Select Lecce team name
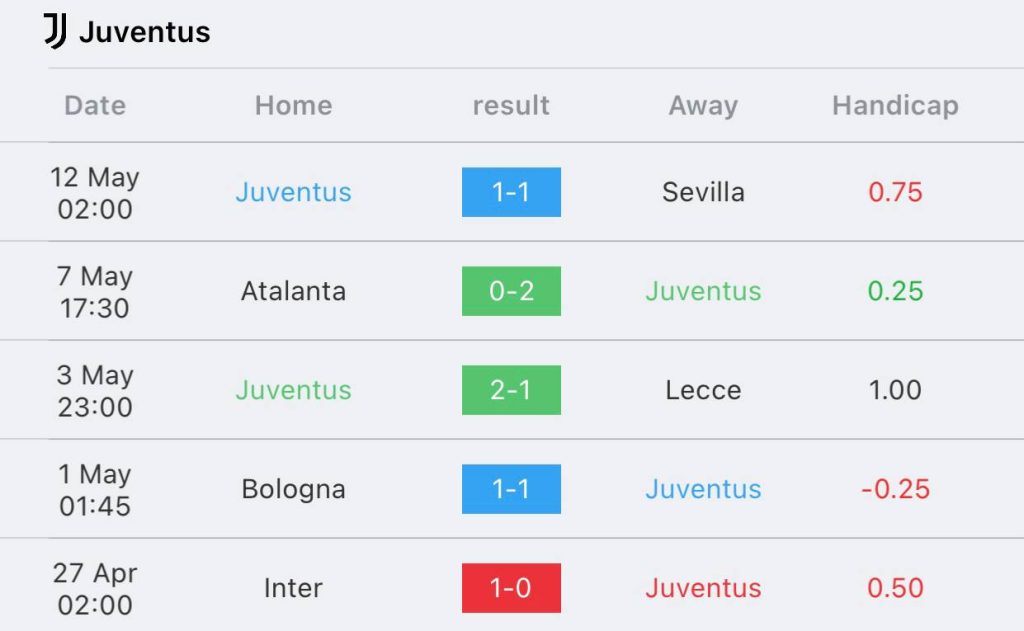Screen dimensions: 1024x631 [x=703, y=390]
